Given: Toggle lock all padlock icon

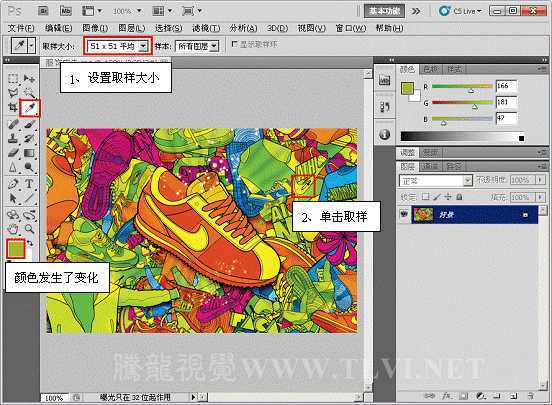Looking at the screenshot, I should click(459, 197).
